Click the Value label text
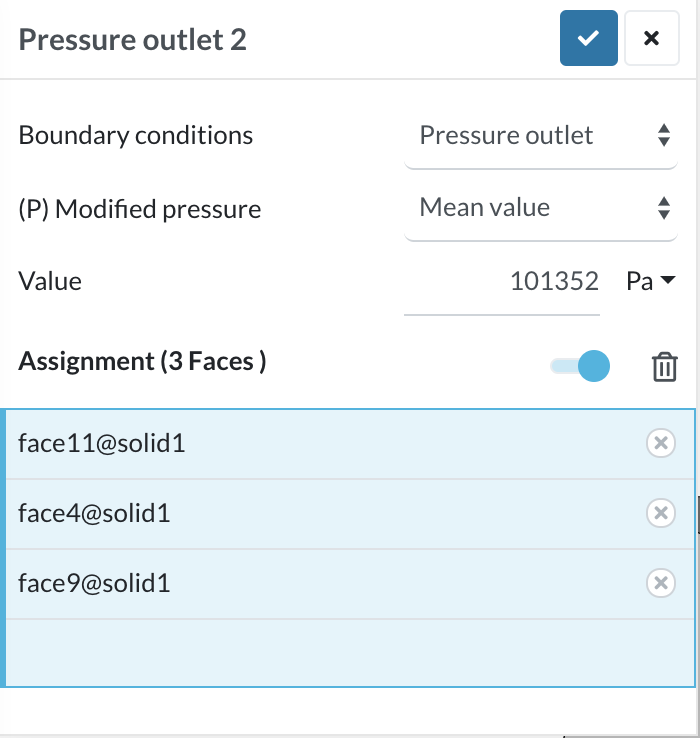700x738 pixels. (50, 281)
